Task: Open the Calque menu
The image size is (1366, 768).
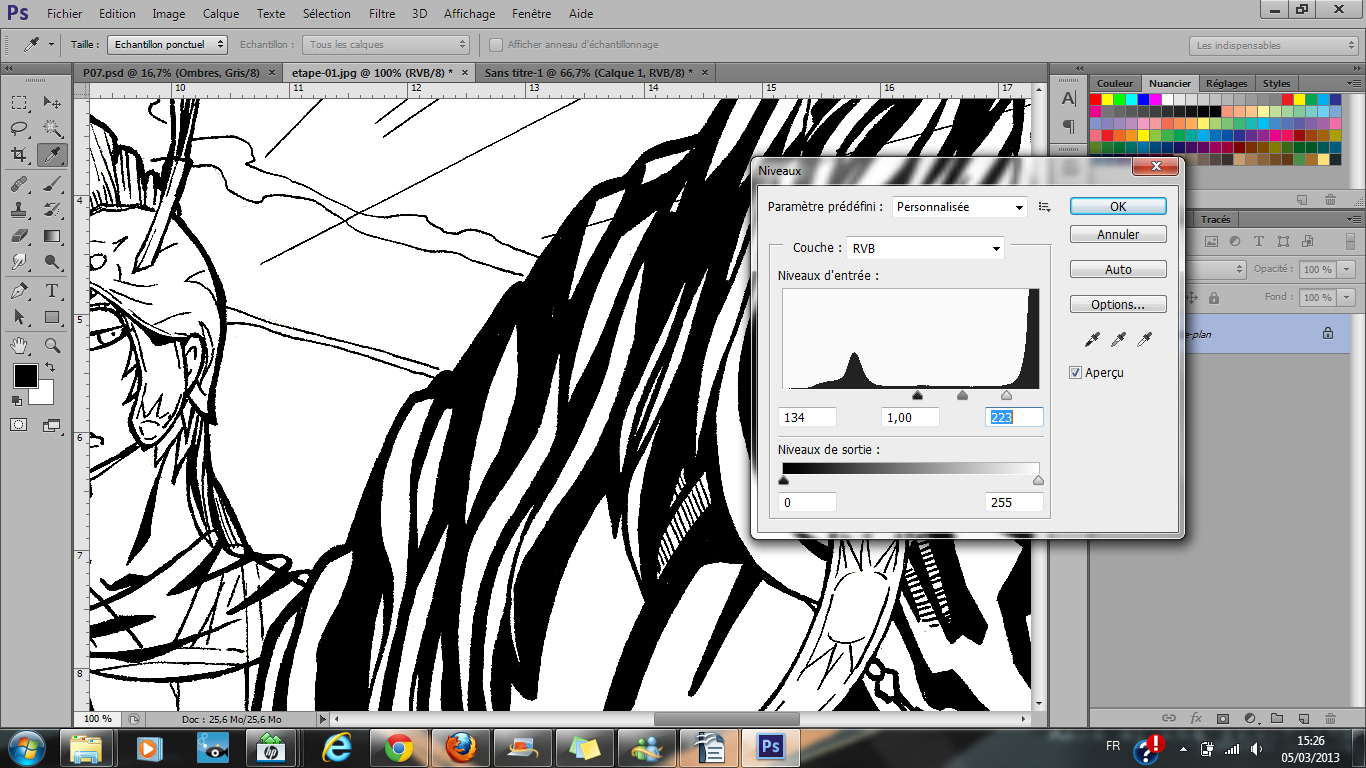Action: pyautogui.click(x=221, y=14)
